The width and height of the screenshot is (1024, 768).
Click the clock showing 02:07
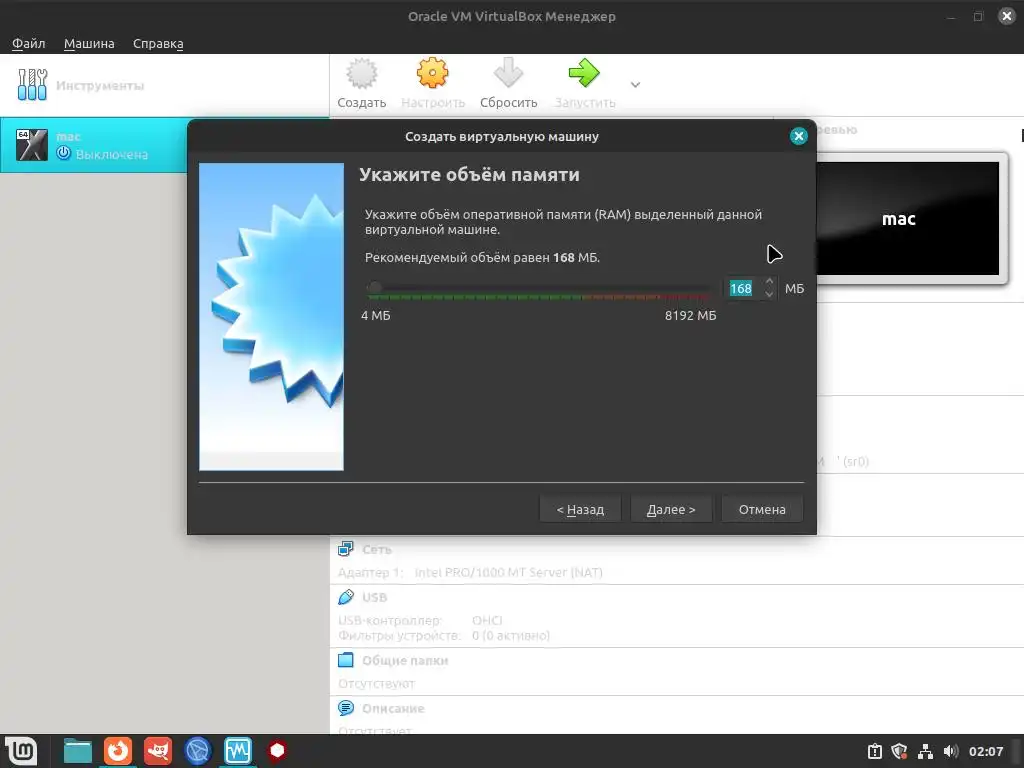click(985, 752)
